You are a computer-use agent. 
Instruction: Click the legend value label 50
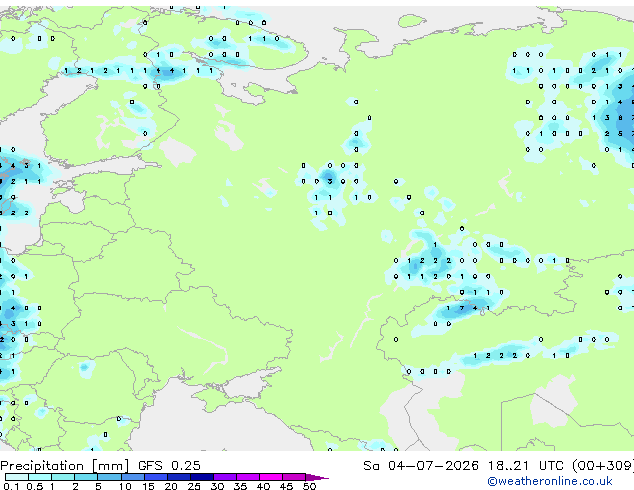(309, 486)
